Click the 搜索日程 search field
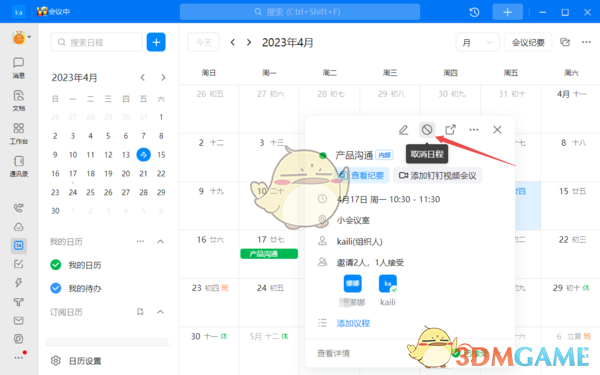The width and height of the screenshot is (600, 375). [x=96, y=42]
